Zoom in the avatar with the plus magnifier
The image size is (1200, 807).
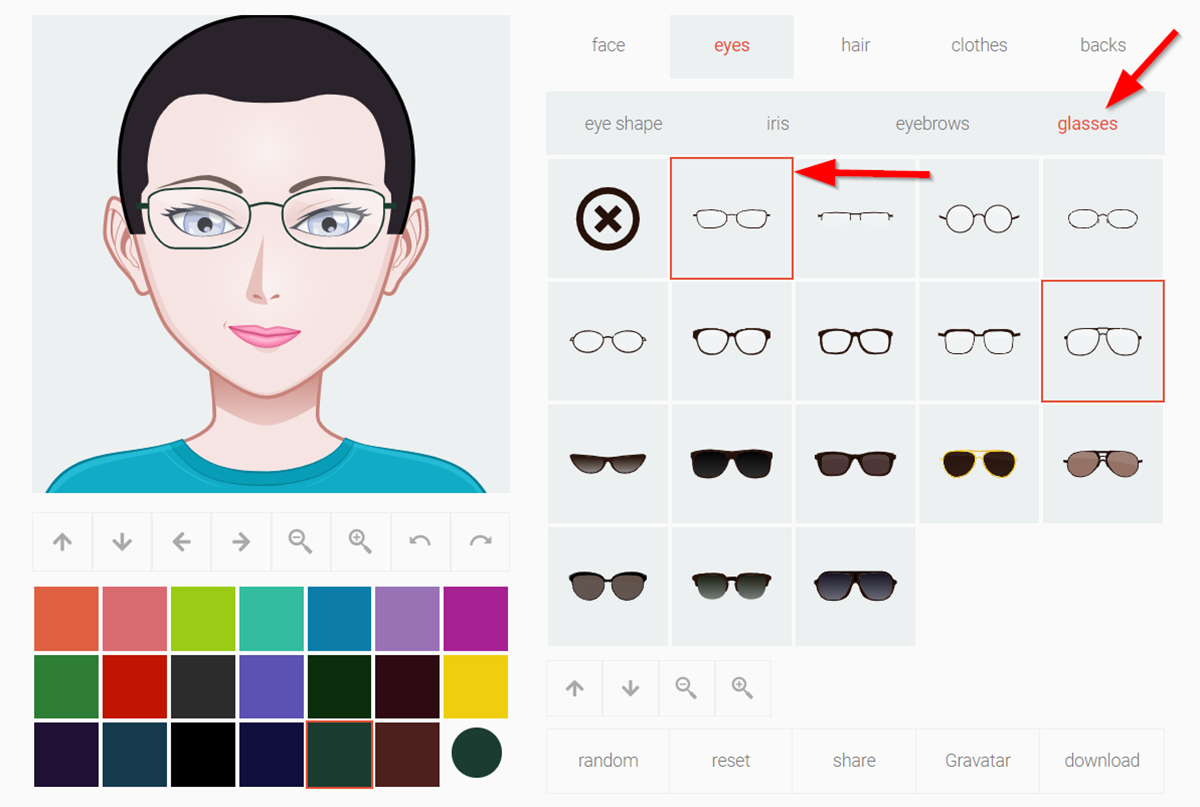(x=361, y=541)
